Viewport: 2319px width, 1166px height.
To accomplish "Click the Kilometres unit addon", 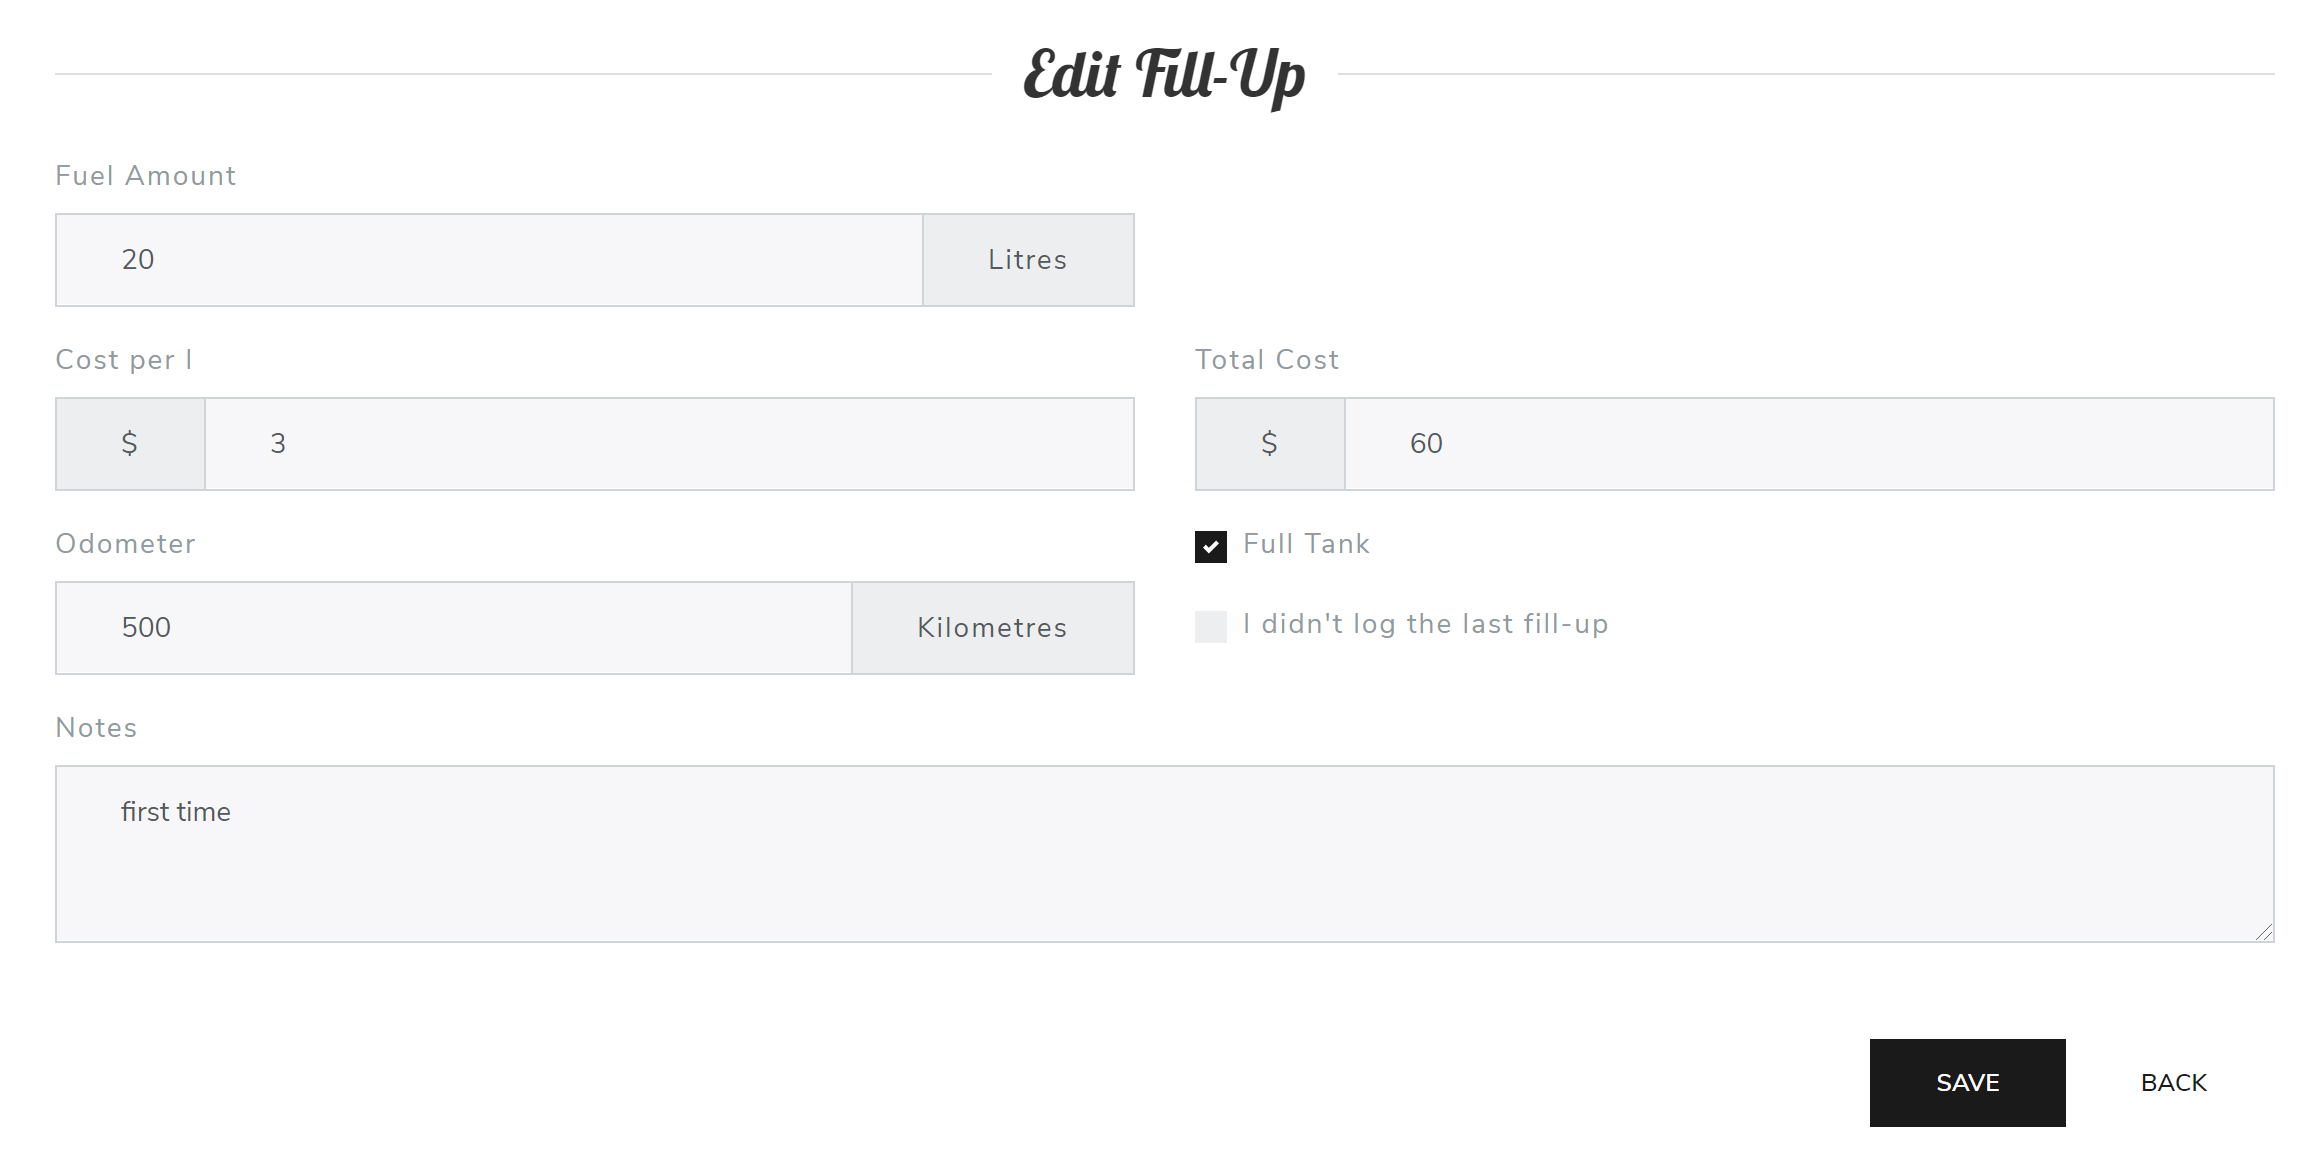I will coord(992,628).
